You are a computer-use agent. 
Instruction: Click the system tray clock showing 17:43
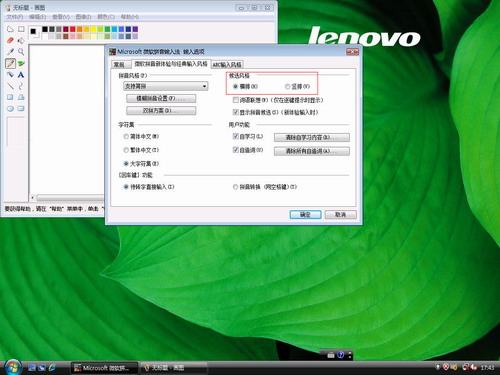click(x=487, y=368)
